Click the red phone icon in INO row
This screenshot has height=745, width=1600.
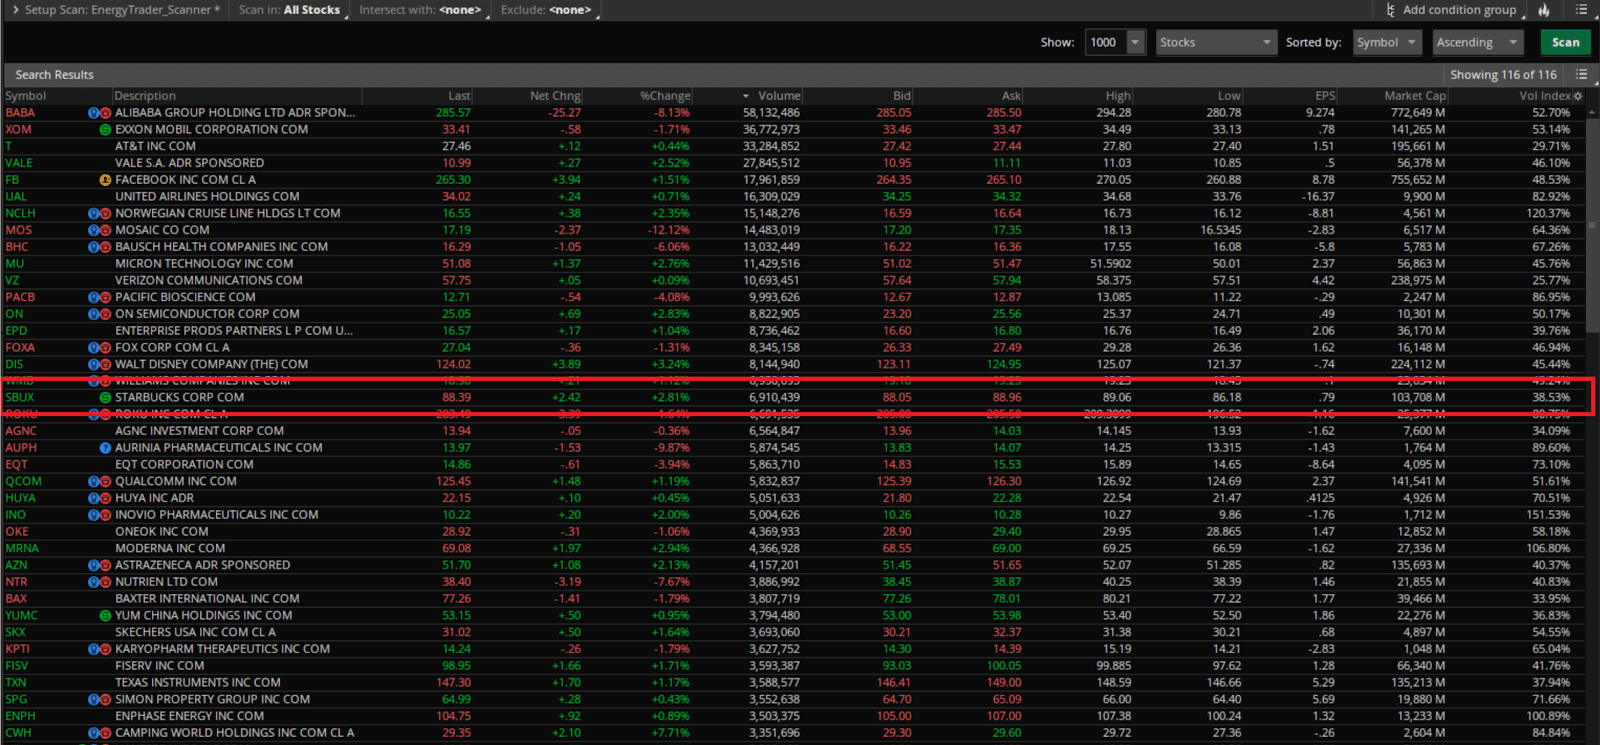(105, 515)
